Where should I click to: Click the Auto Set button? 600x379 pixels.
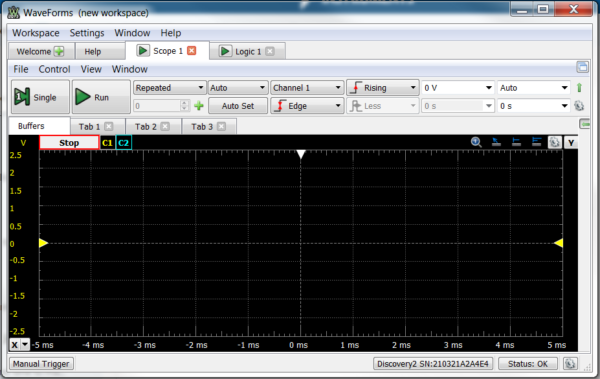[238, 106]
